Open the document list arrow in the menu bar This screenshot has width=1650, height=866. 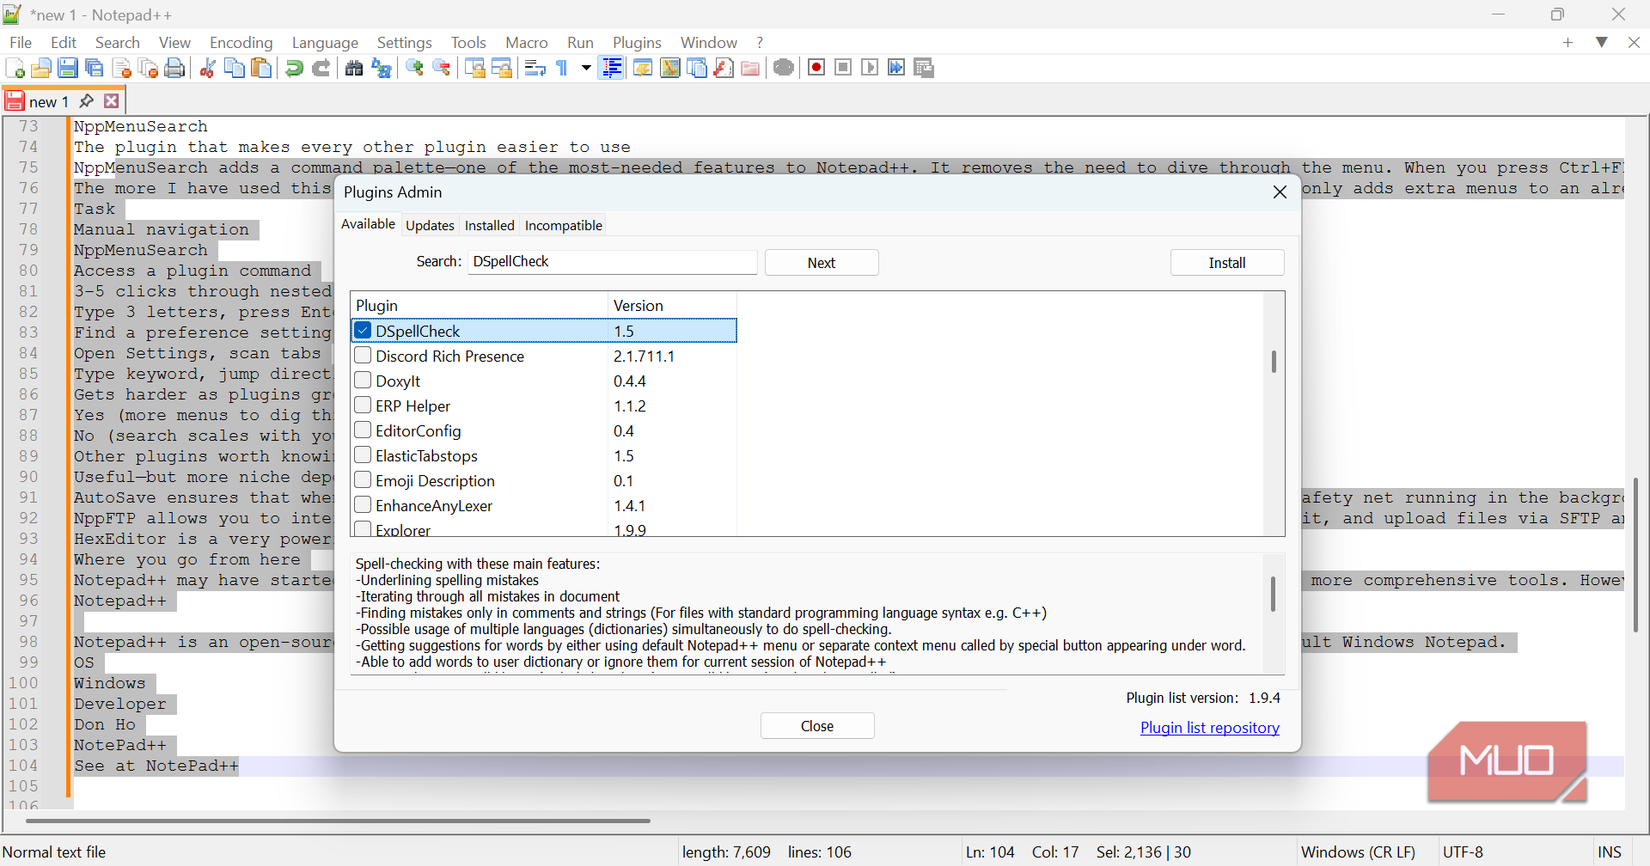click(x=1602, y=42)
